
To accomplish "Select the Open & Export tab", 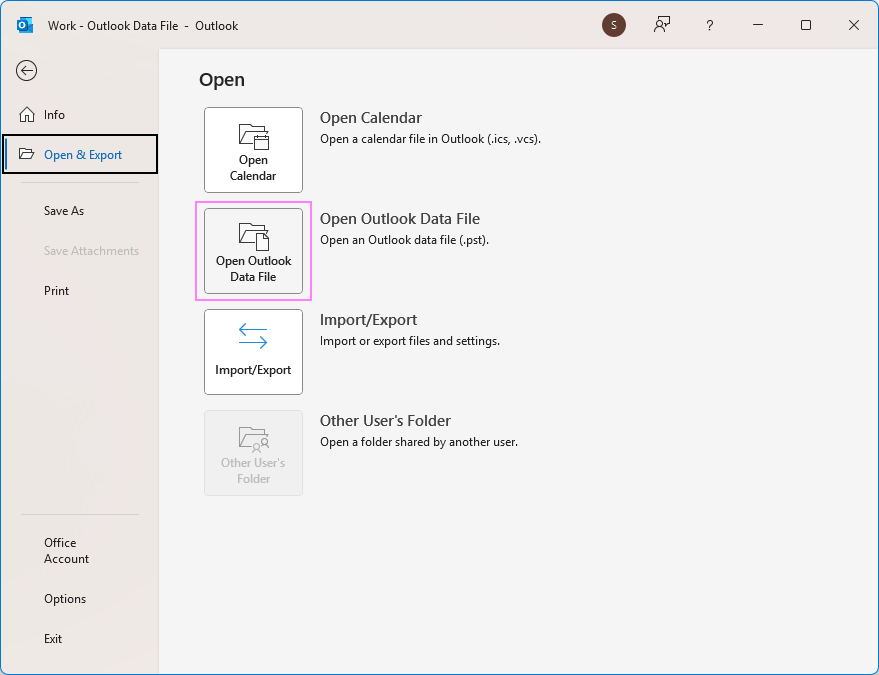I will pyautogui.click(x=80, y=154).
